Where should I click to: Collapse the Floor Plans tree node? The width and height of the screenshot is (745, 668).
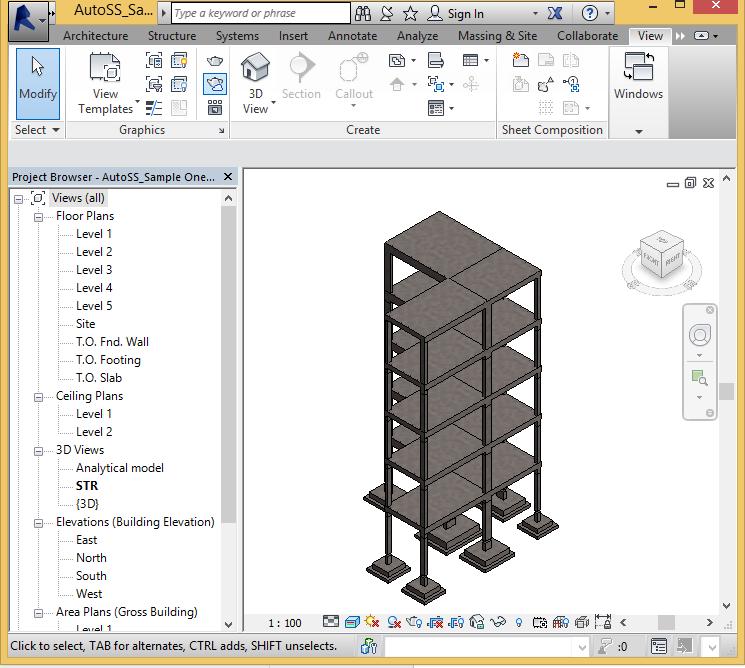pos(38,217)
